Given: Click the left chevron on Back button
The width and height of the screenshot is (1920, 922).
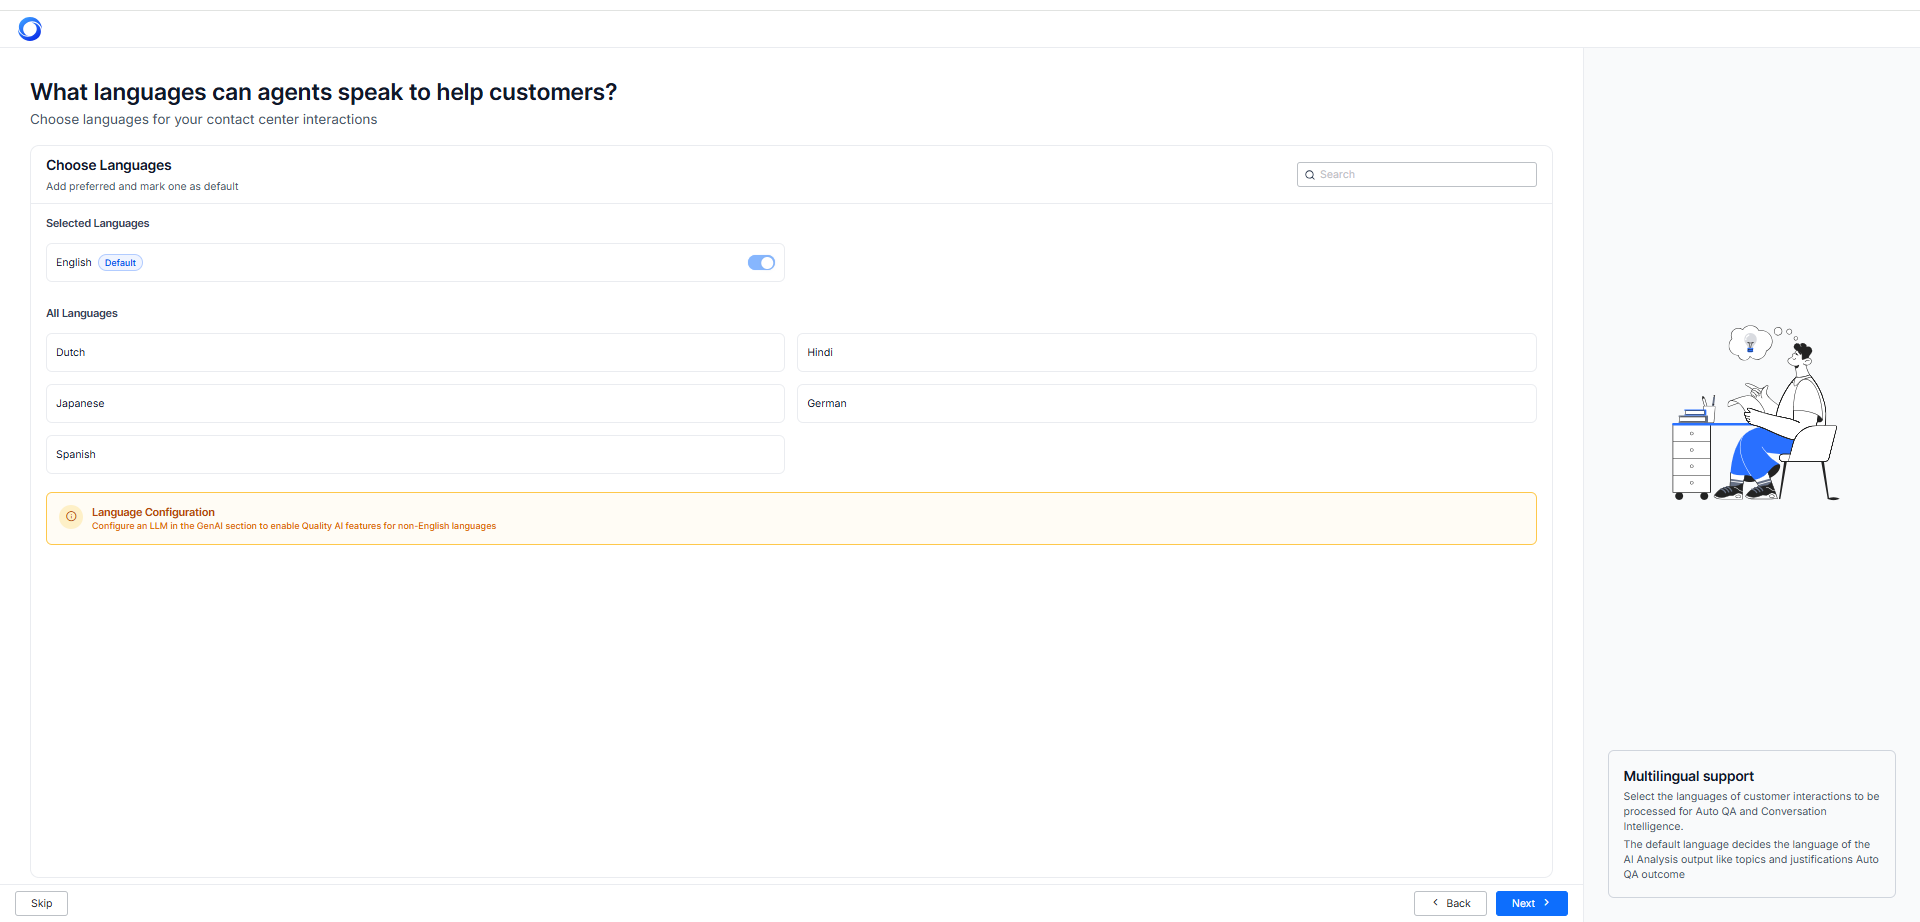Looking at the screenshot, I should click(1436, 903).
